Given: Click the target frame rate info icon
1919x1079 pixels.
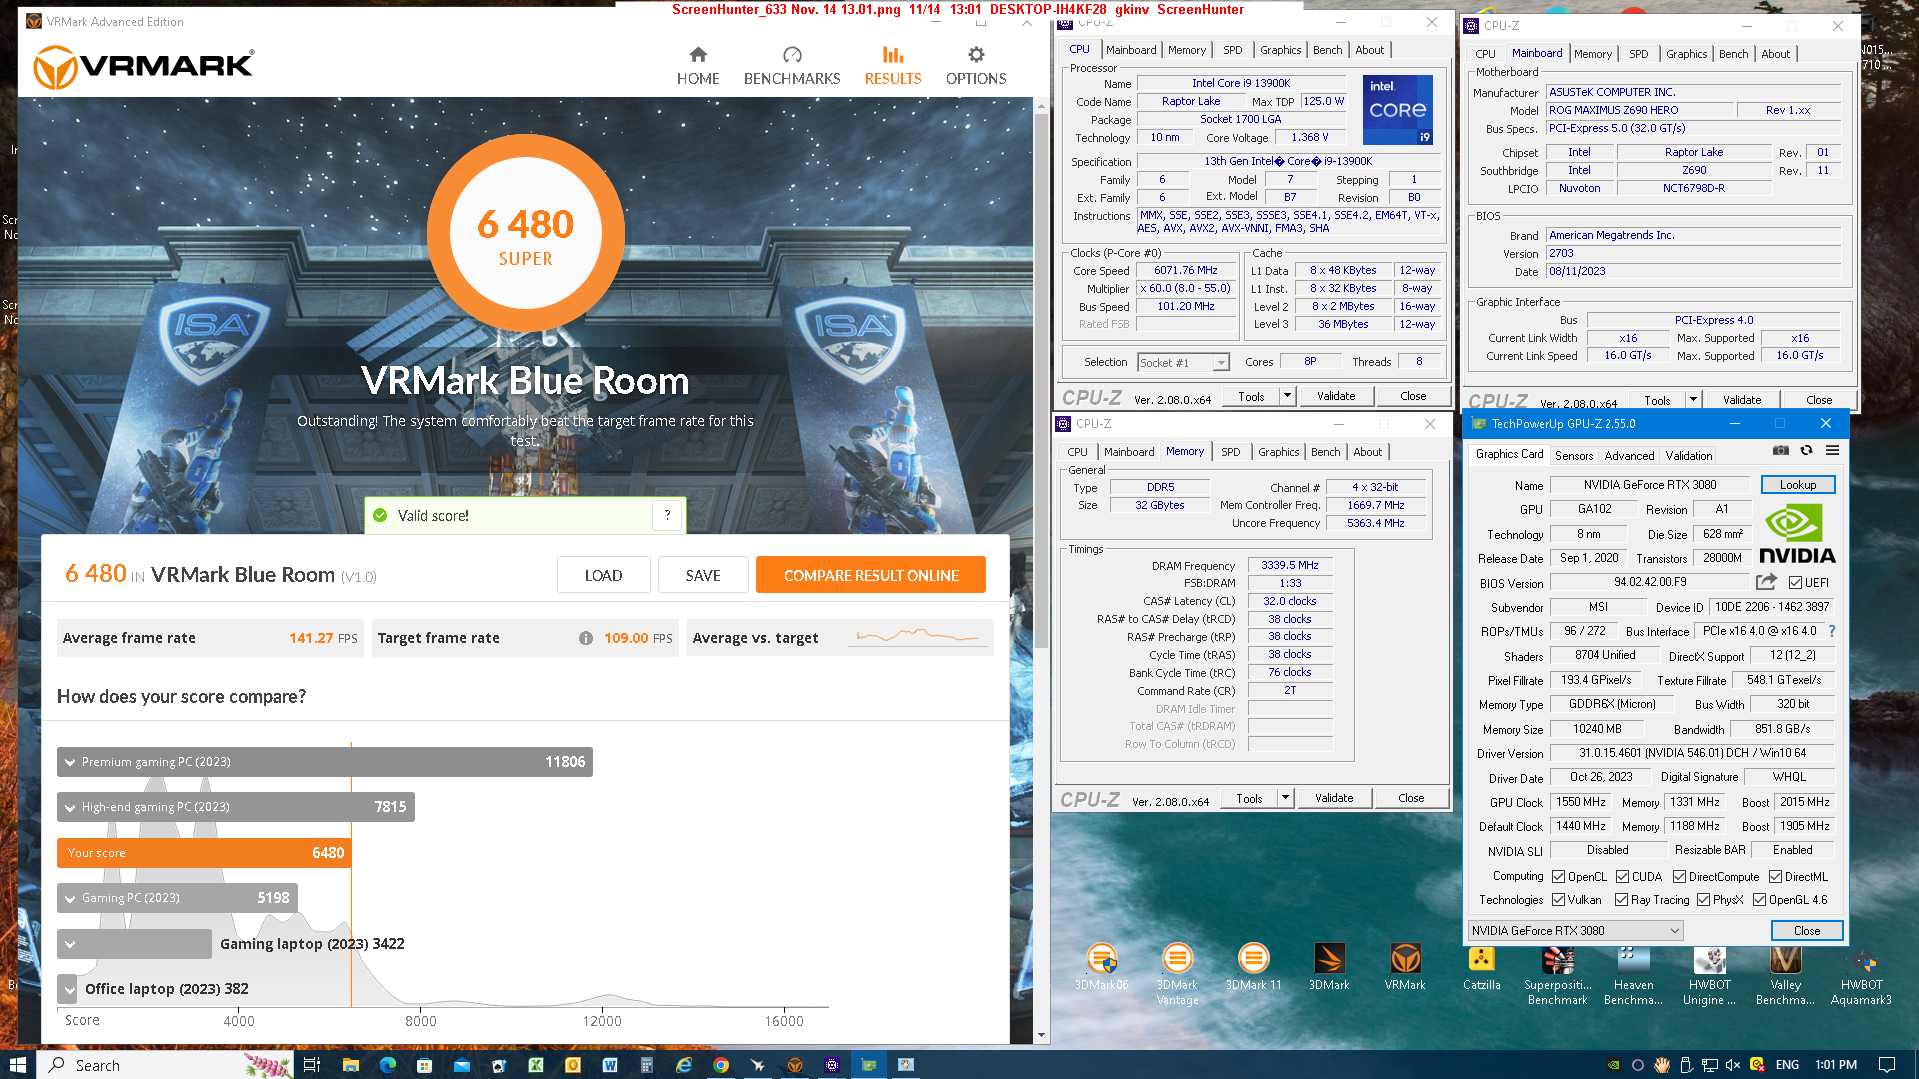Looking at the screenshot, I should point(586,638).
